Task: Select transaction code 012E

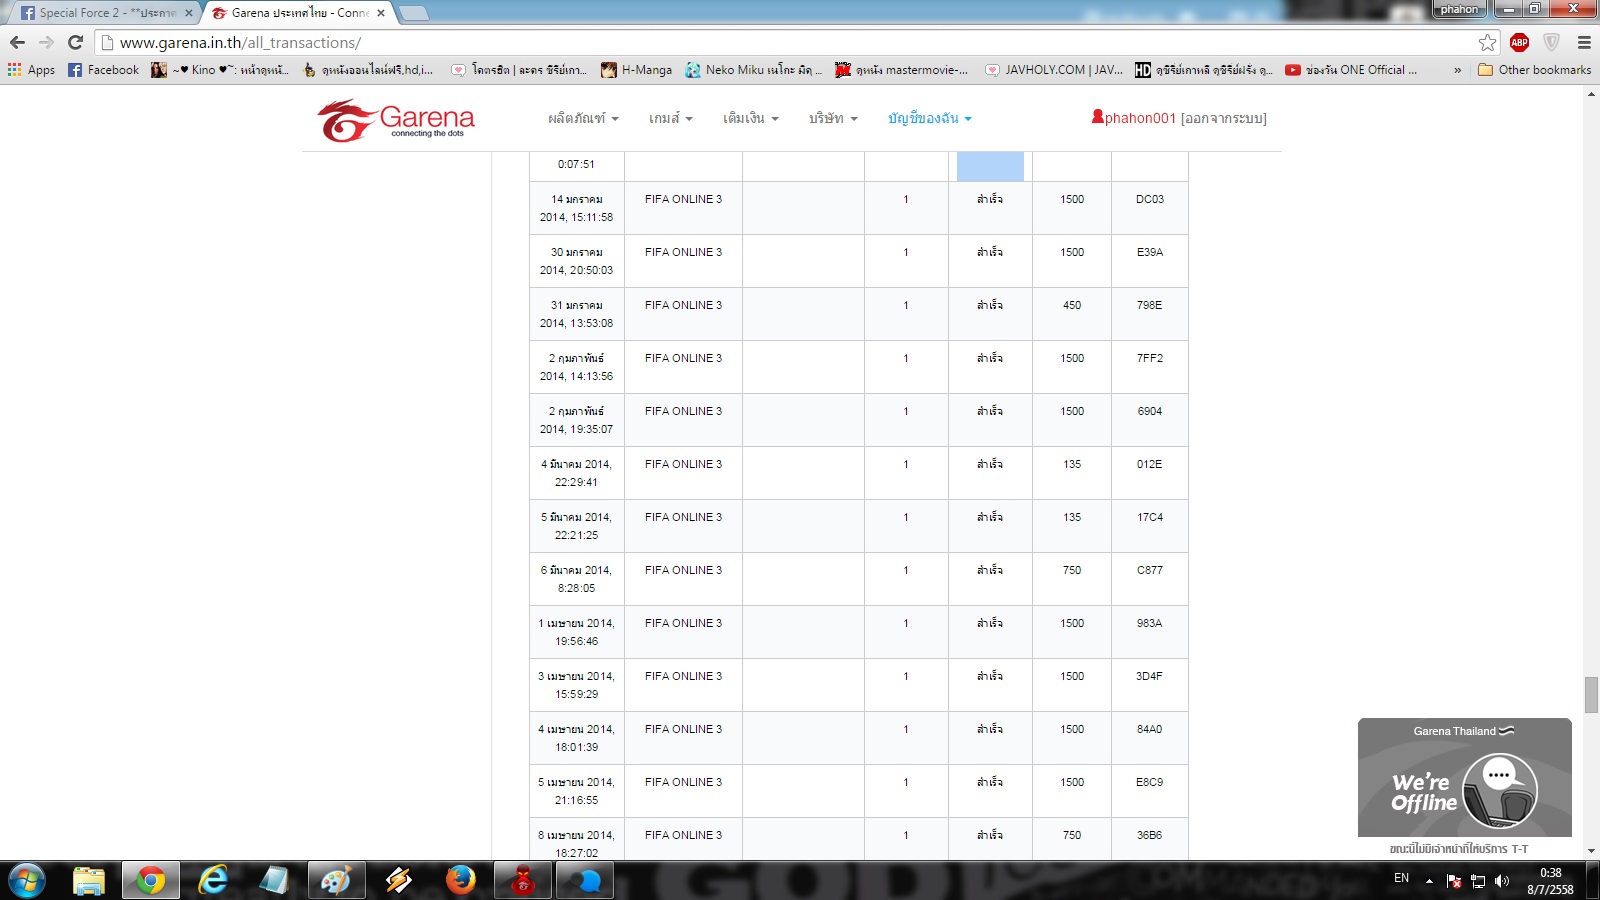Action: [1150, 464]
